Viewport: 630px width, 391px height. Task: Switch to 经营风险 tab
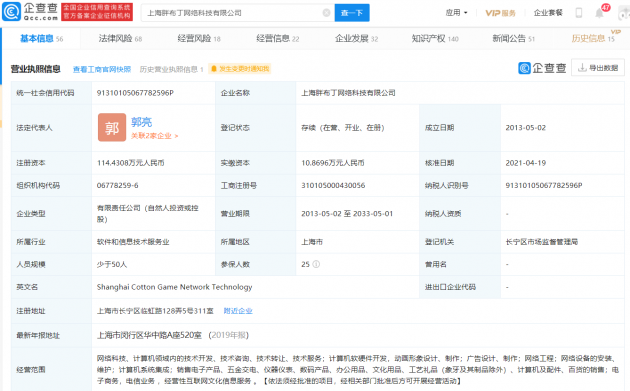click(199, 39)
